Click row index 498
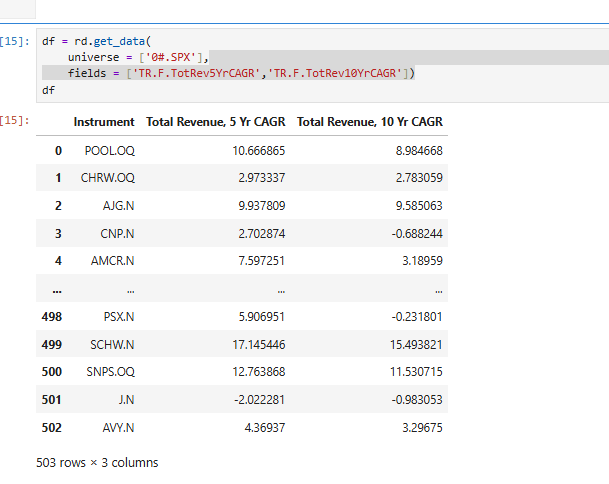609x484 pixels. [x=52, y=317]
